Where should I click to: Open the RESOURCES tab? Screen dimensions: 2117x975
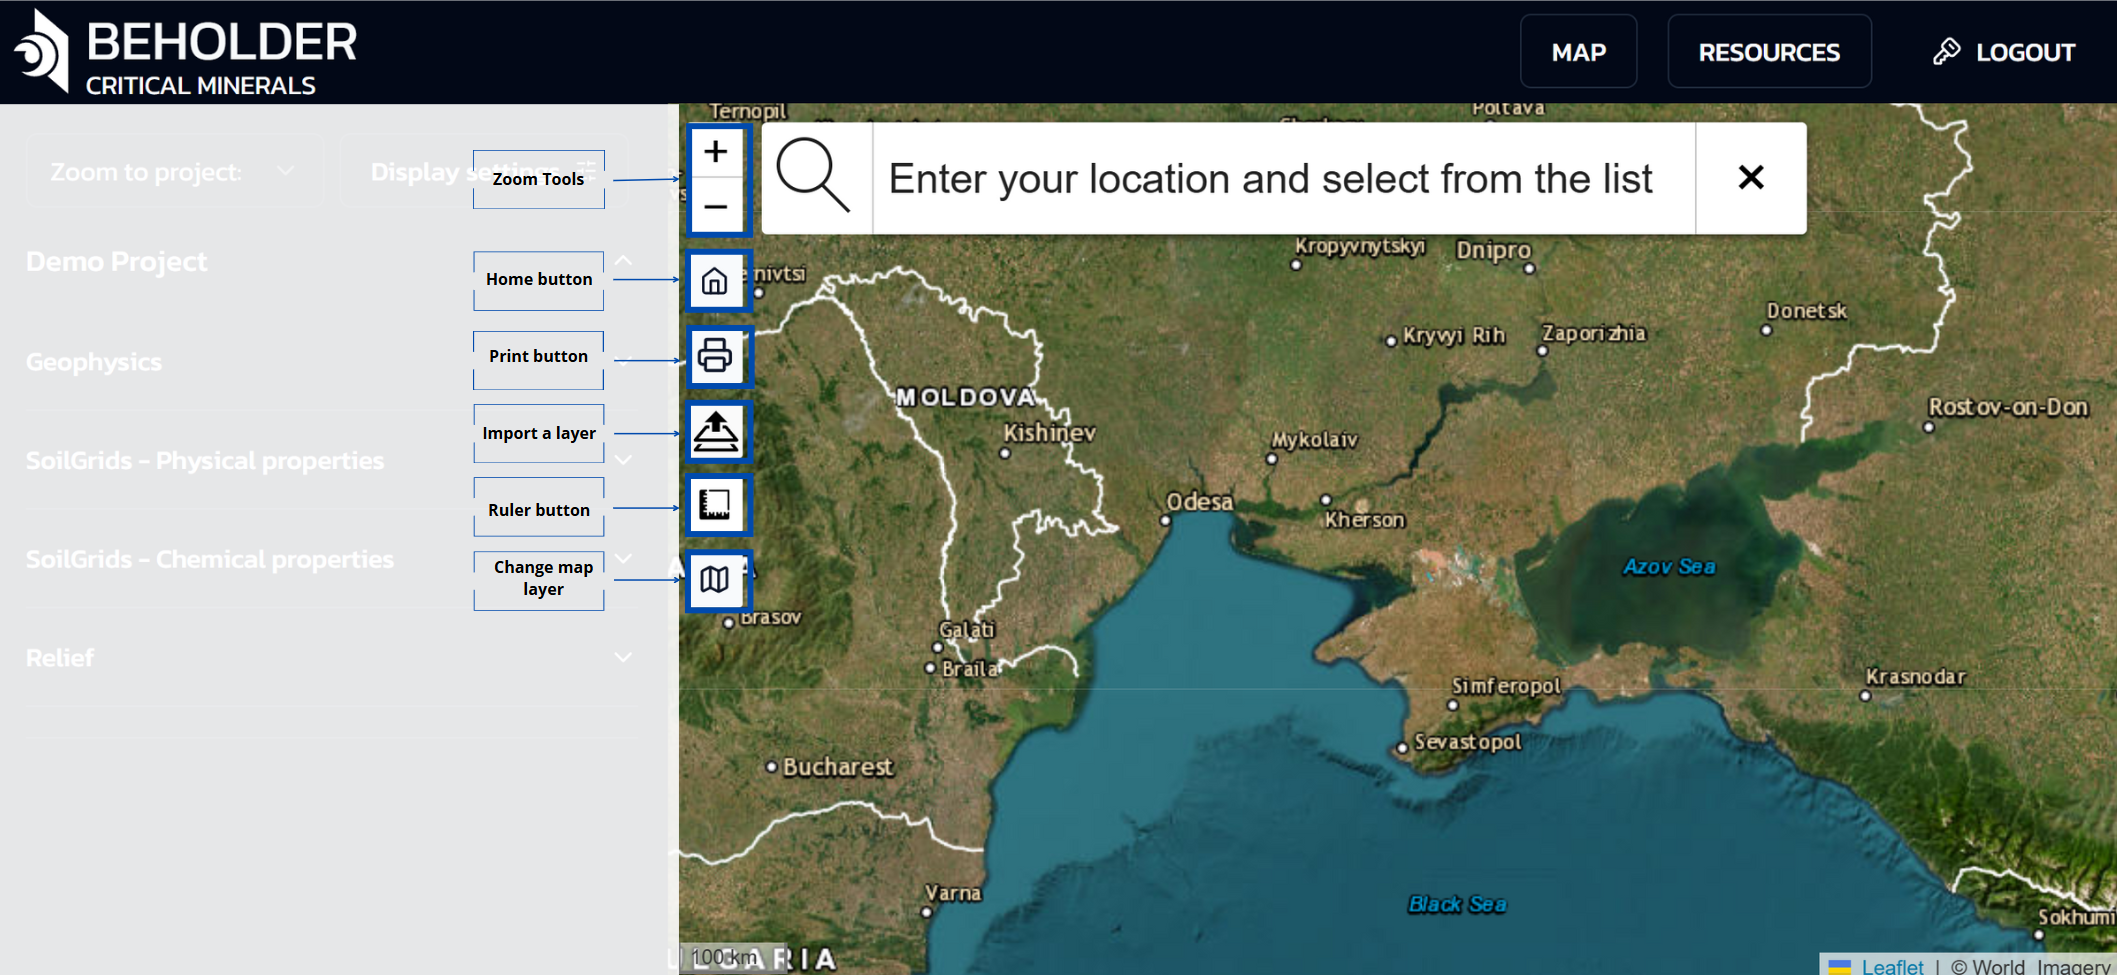[x=1768, y=52]
